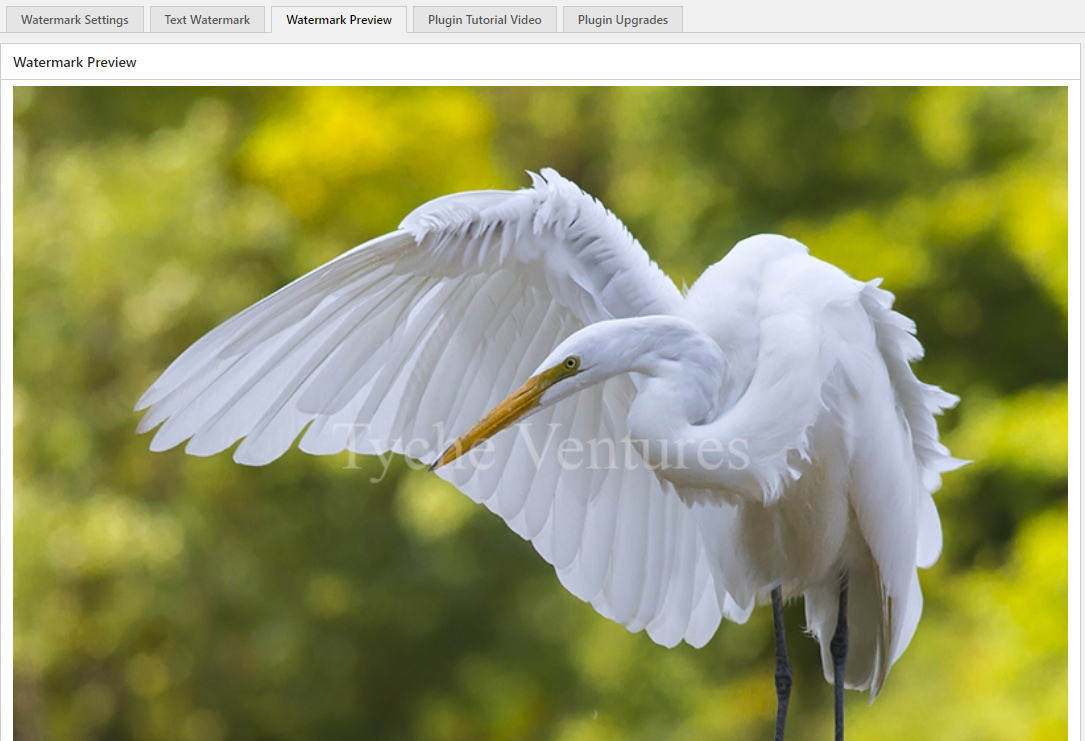Select the Watermark Preview tab
The image size is (1085, 741).
(x=339, y=19)
